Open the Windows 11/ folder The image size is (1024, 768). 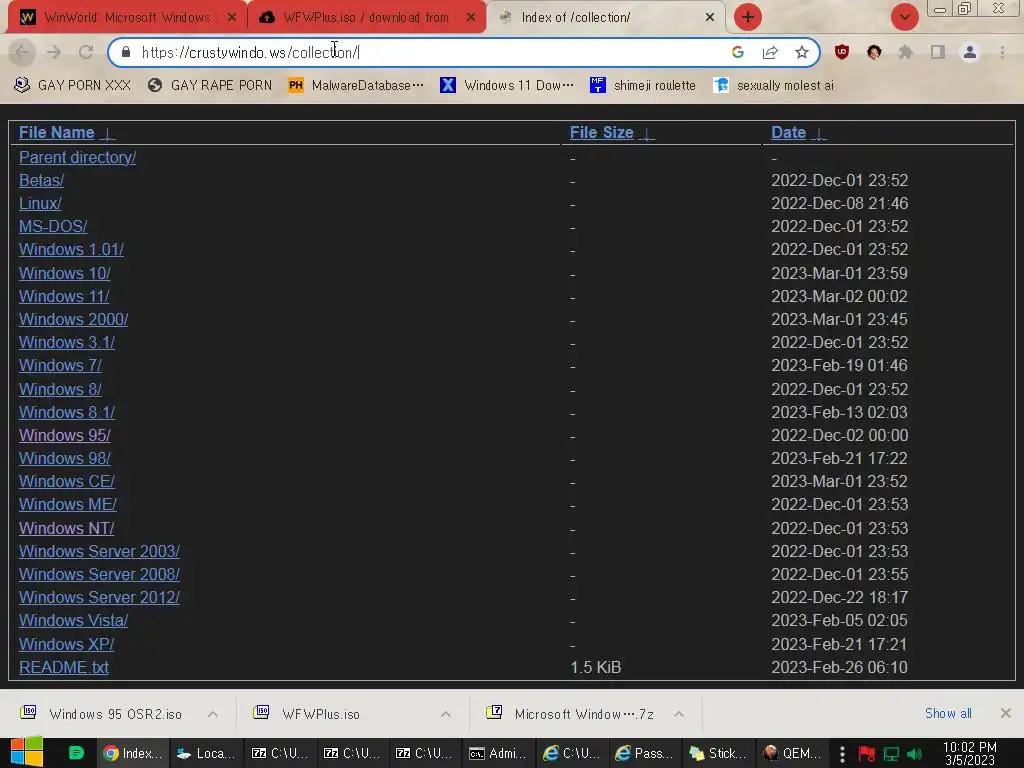click(64, 296)
